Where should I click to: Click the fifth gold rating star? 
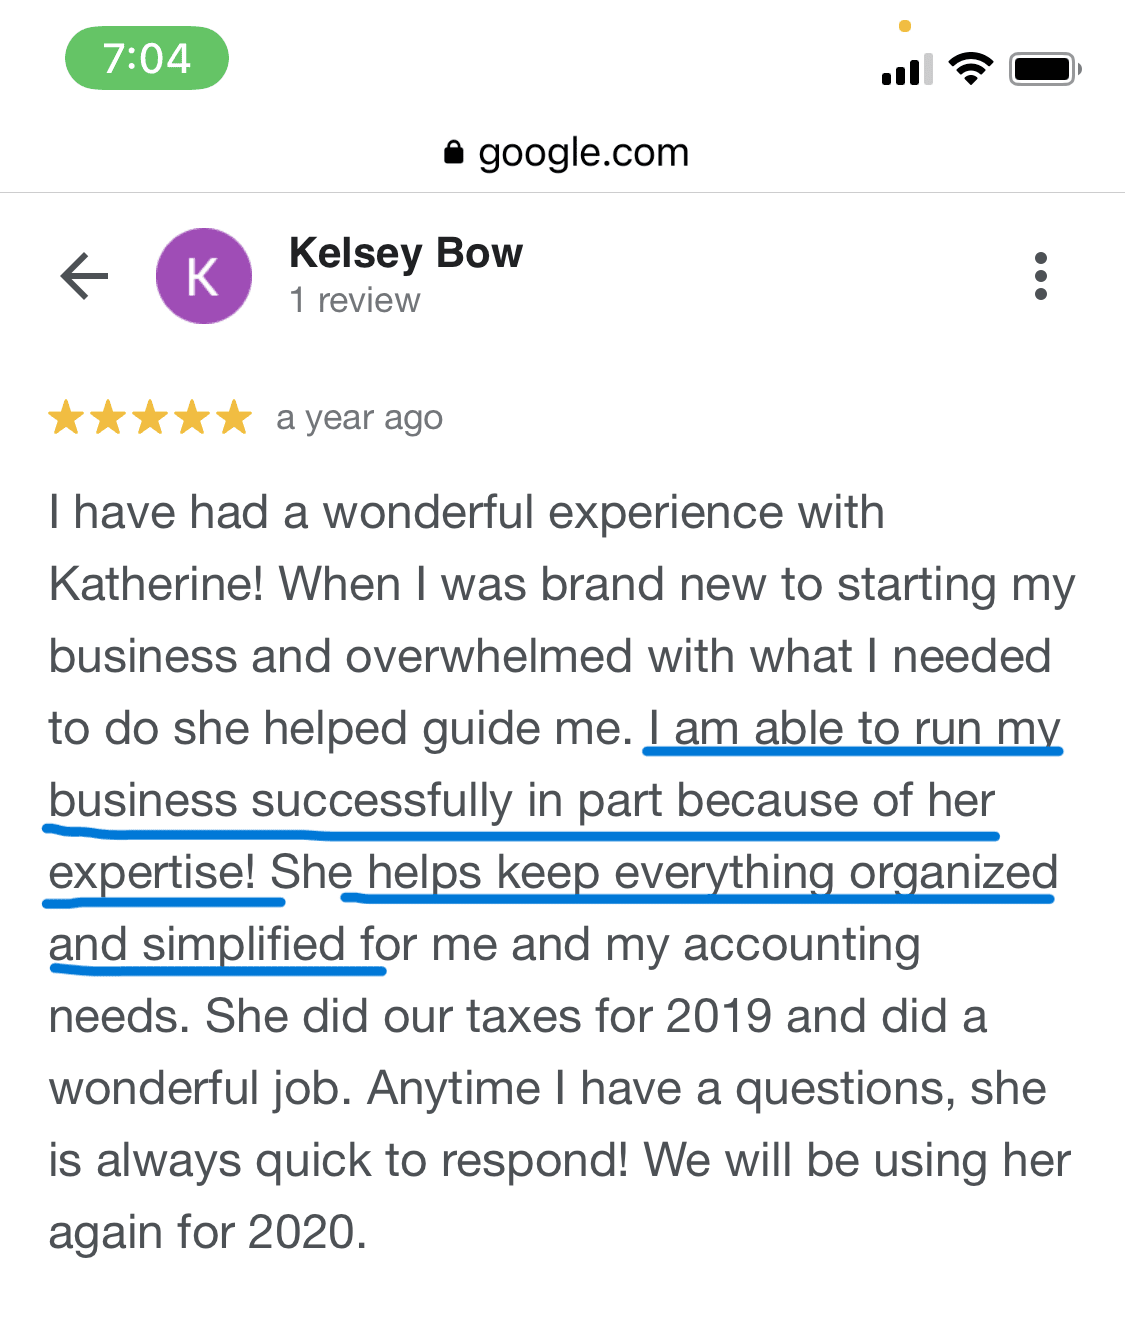point(234,417)
